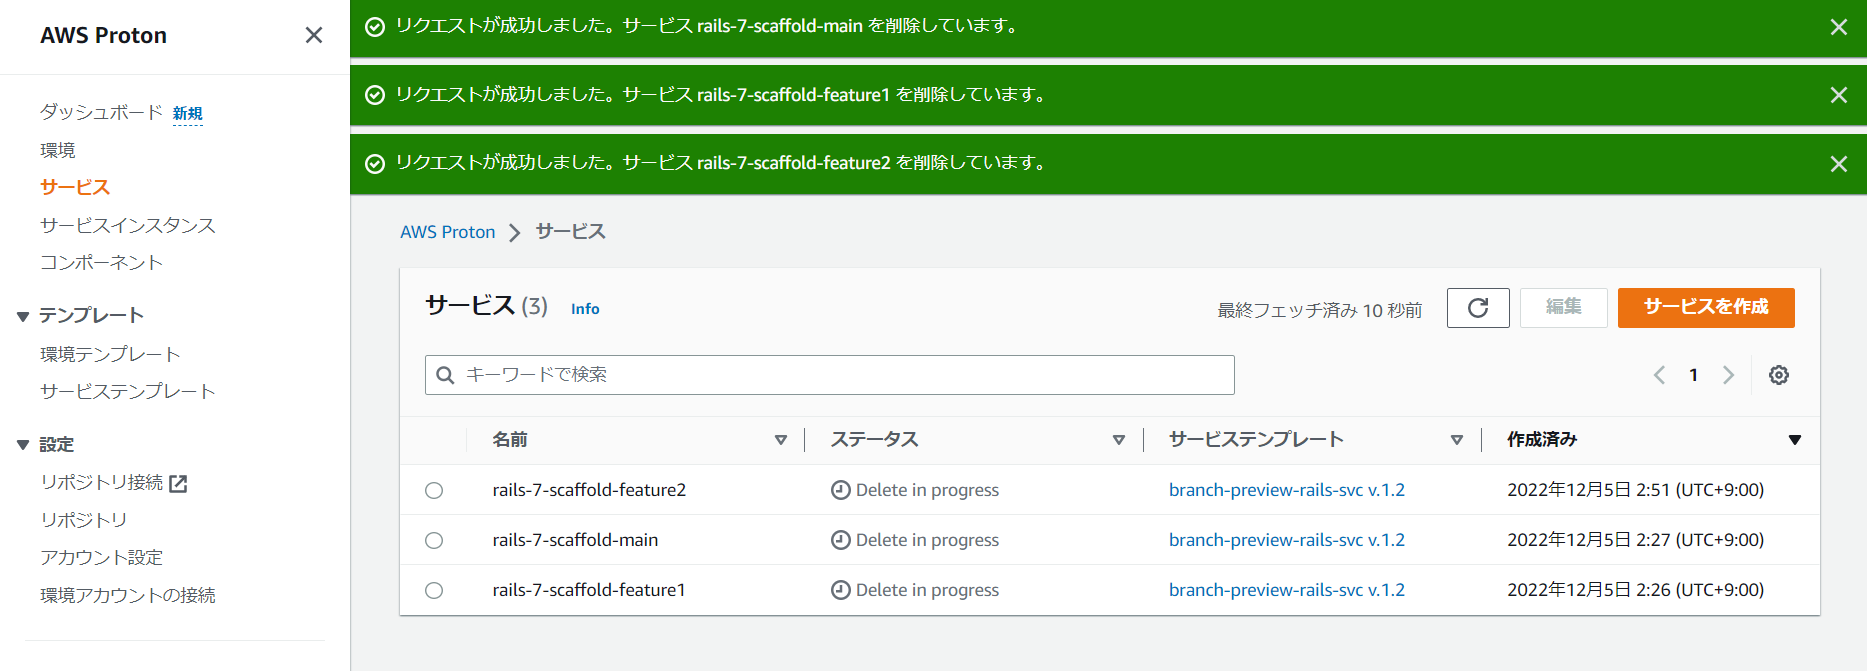The height and width of the screenshot is (671, 1867).
Task: Go to previous page of services
Action: tap(1659, 375)
